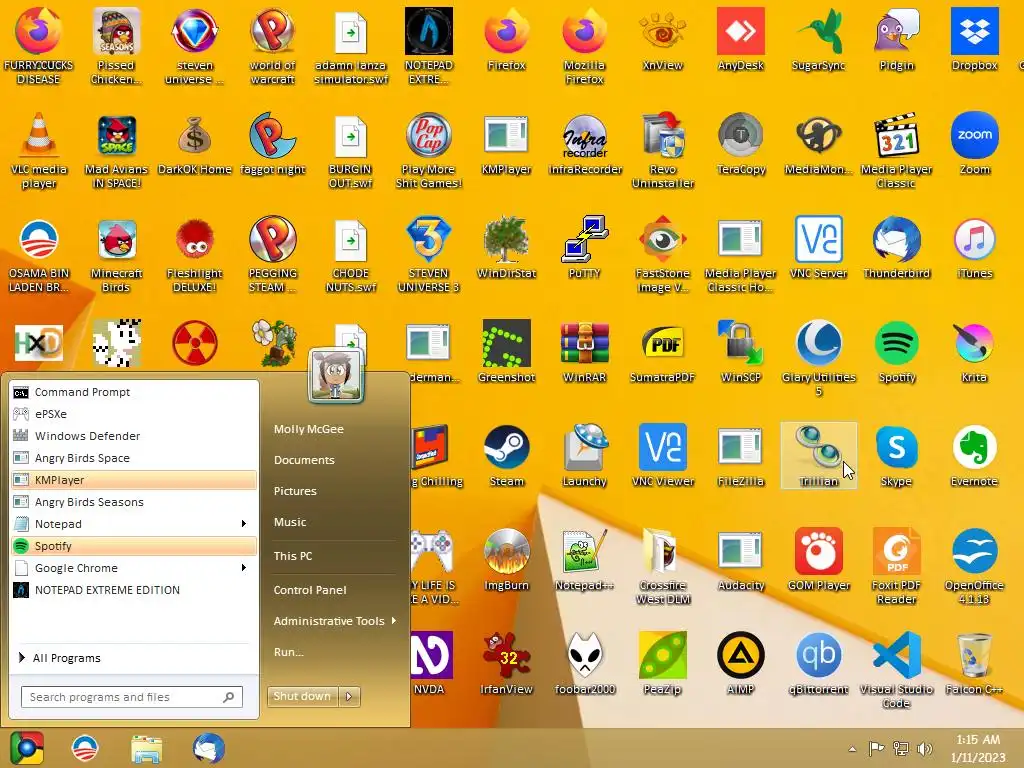Open the InfraRecorder desktop icon
Image resolution: width=1024 pixels, height=768 pixels.
[584, 144]
